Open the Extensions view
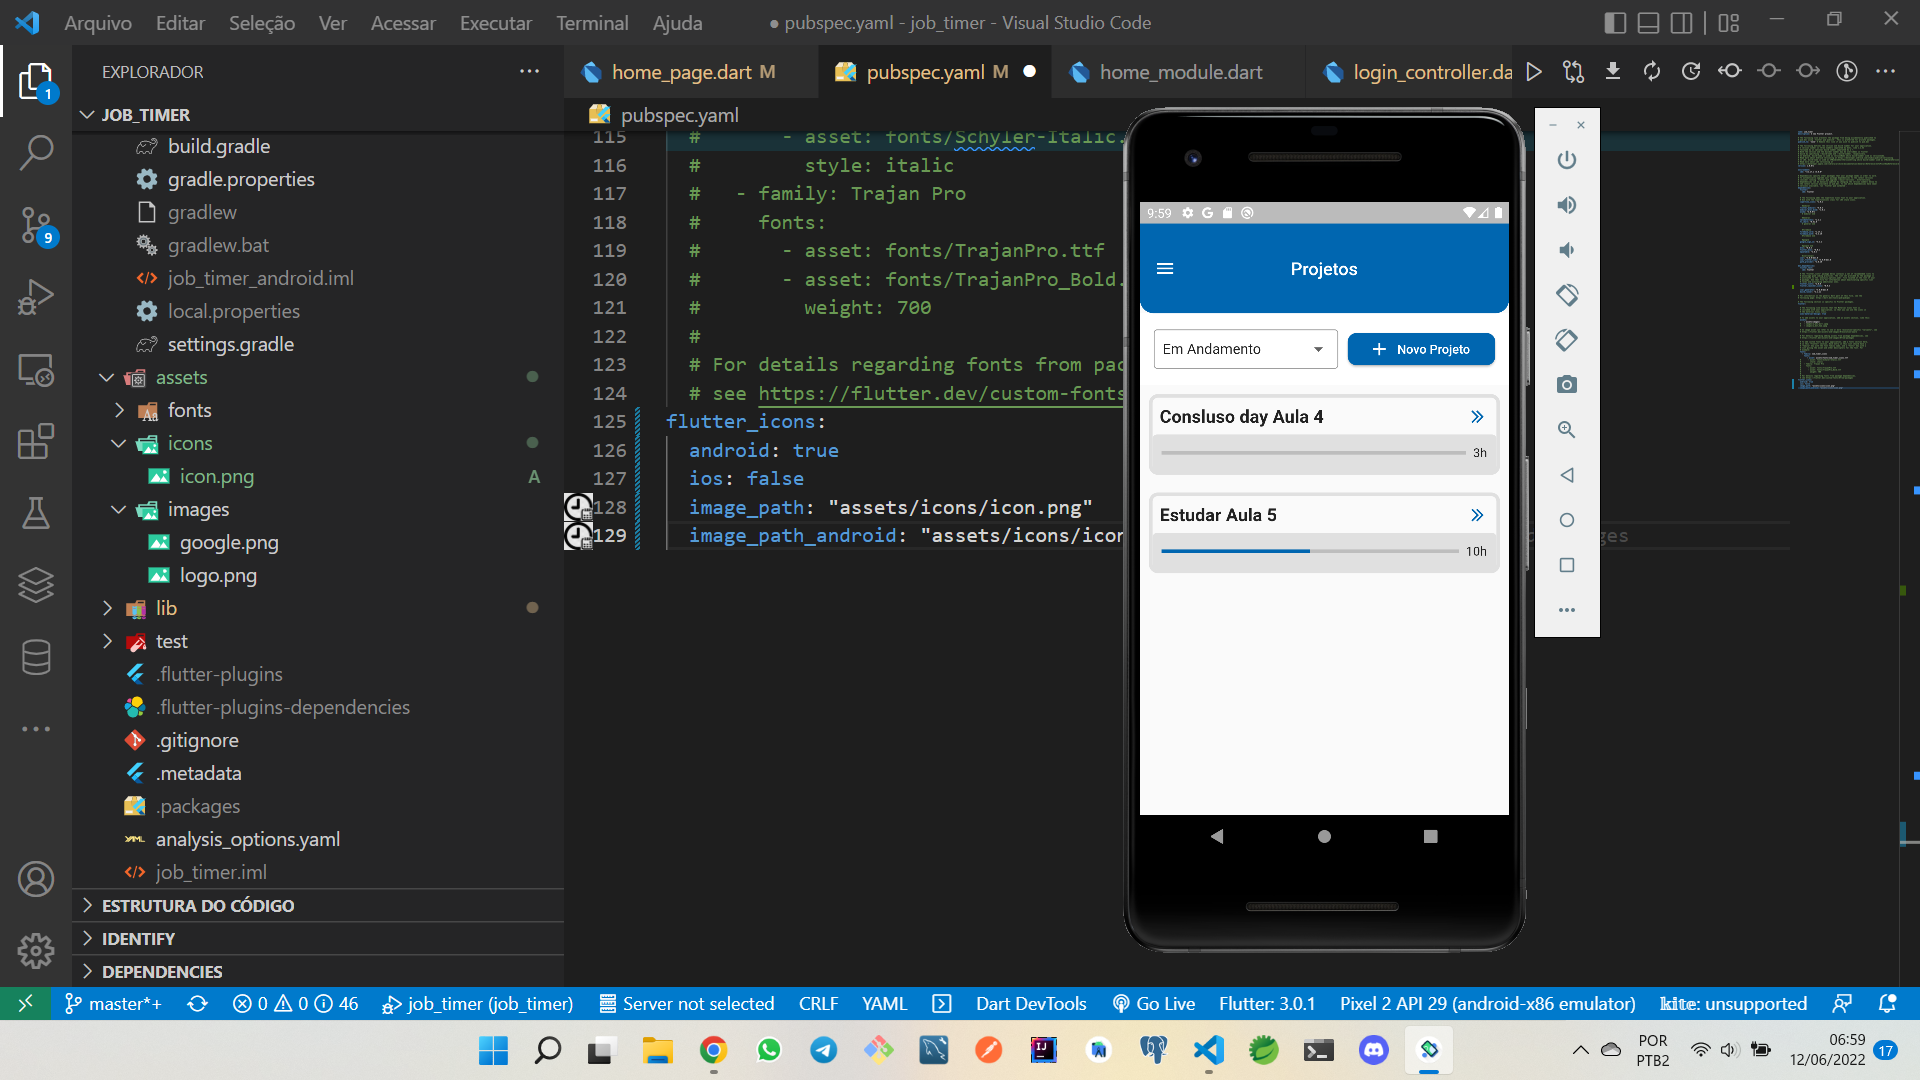 pos(36,441)
